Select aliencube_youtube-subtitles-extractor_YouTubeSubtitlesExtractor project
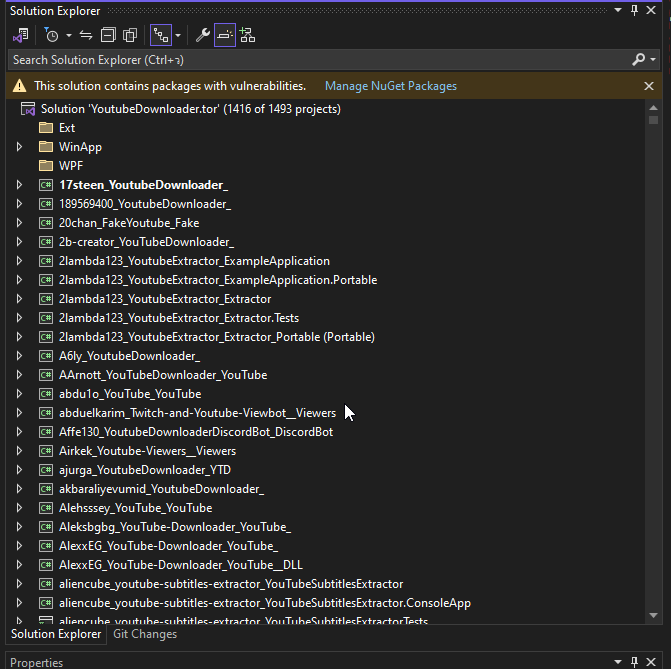The height and width of the screenshot is (669, 671). [x=231, y=584]
